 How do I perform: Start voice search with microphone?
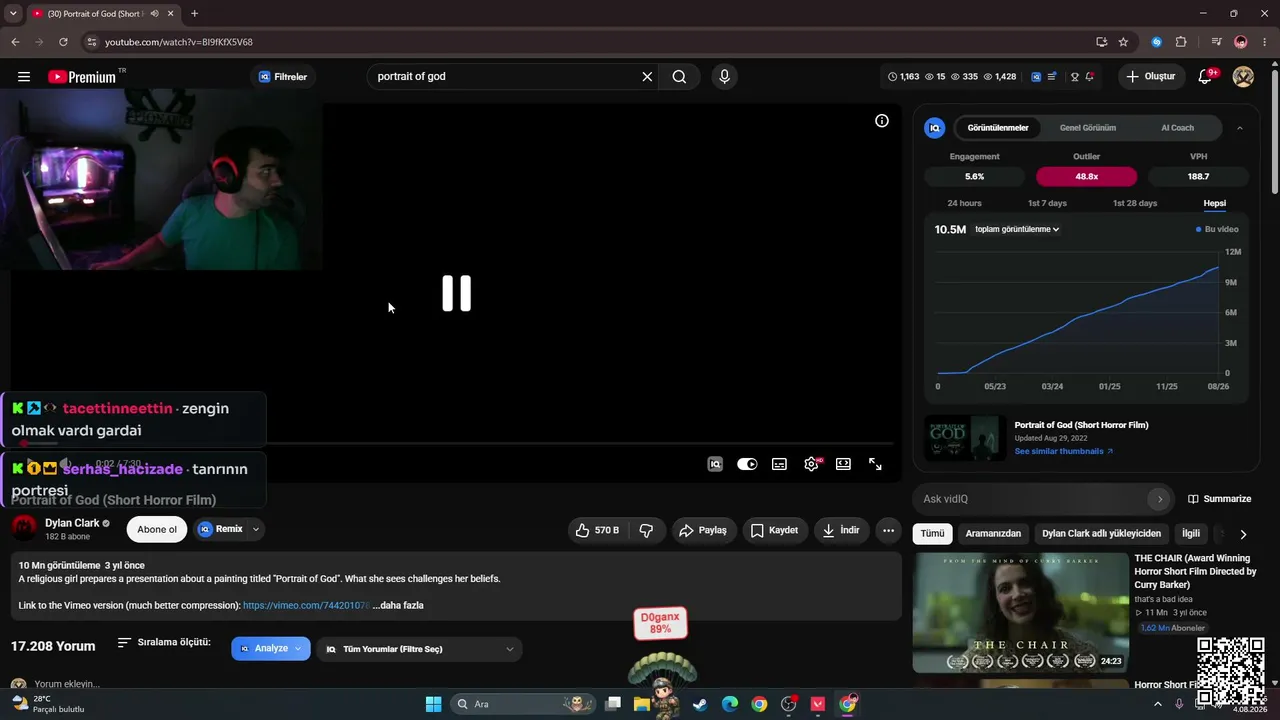pos(725,77)
